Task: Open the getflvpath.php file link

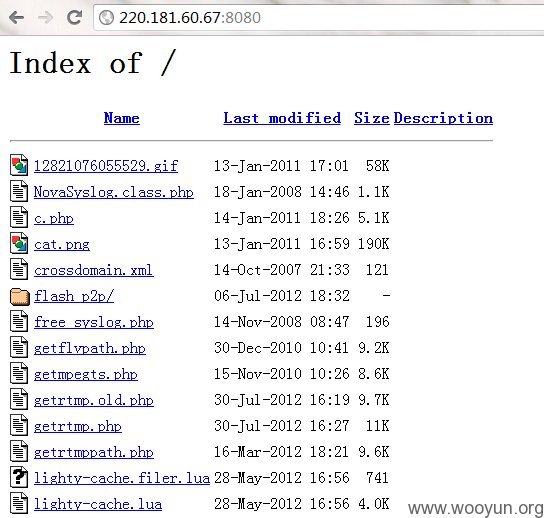Action: pyautogui.click(x=90, y=348)
